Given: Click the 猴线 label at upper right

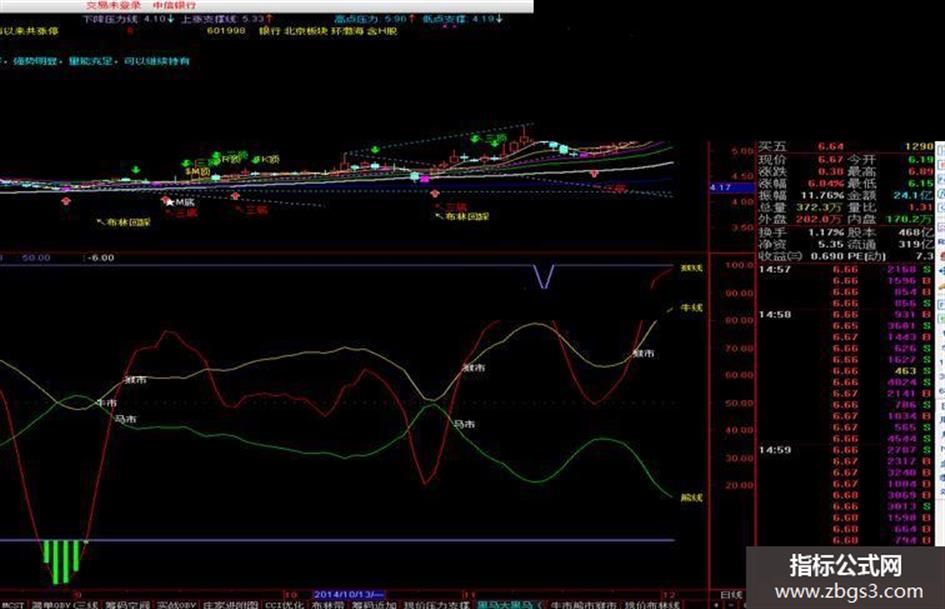Looking at the screenshot, I should pos(691,267).
